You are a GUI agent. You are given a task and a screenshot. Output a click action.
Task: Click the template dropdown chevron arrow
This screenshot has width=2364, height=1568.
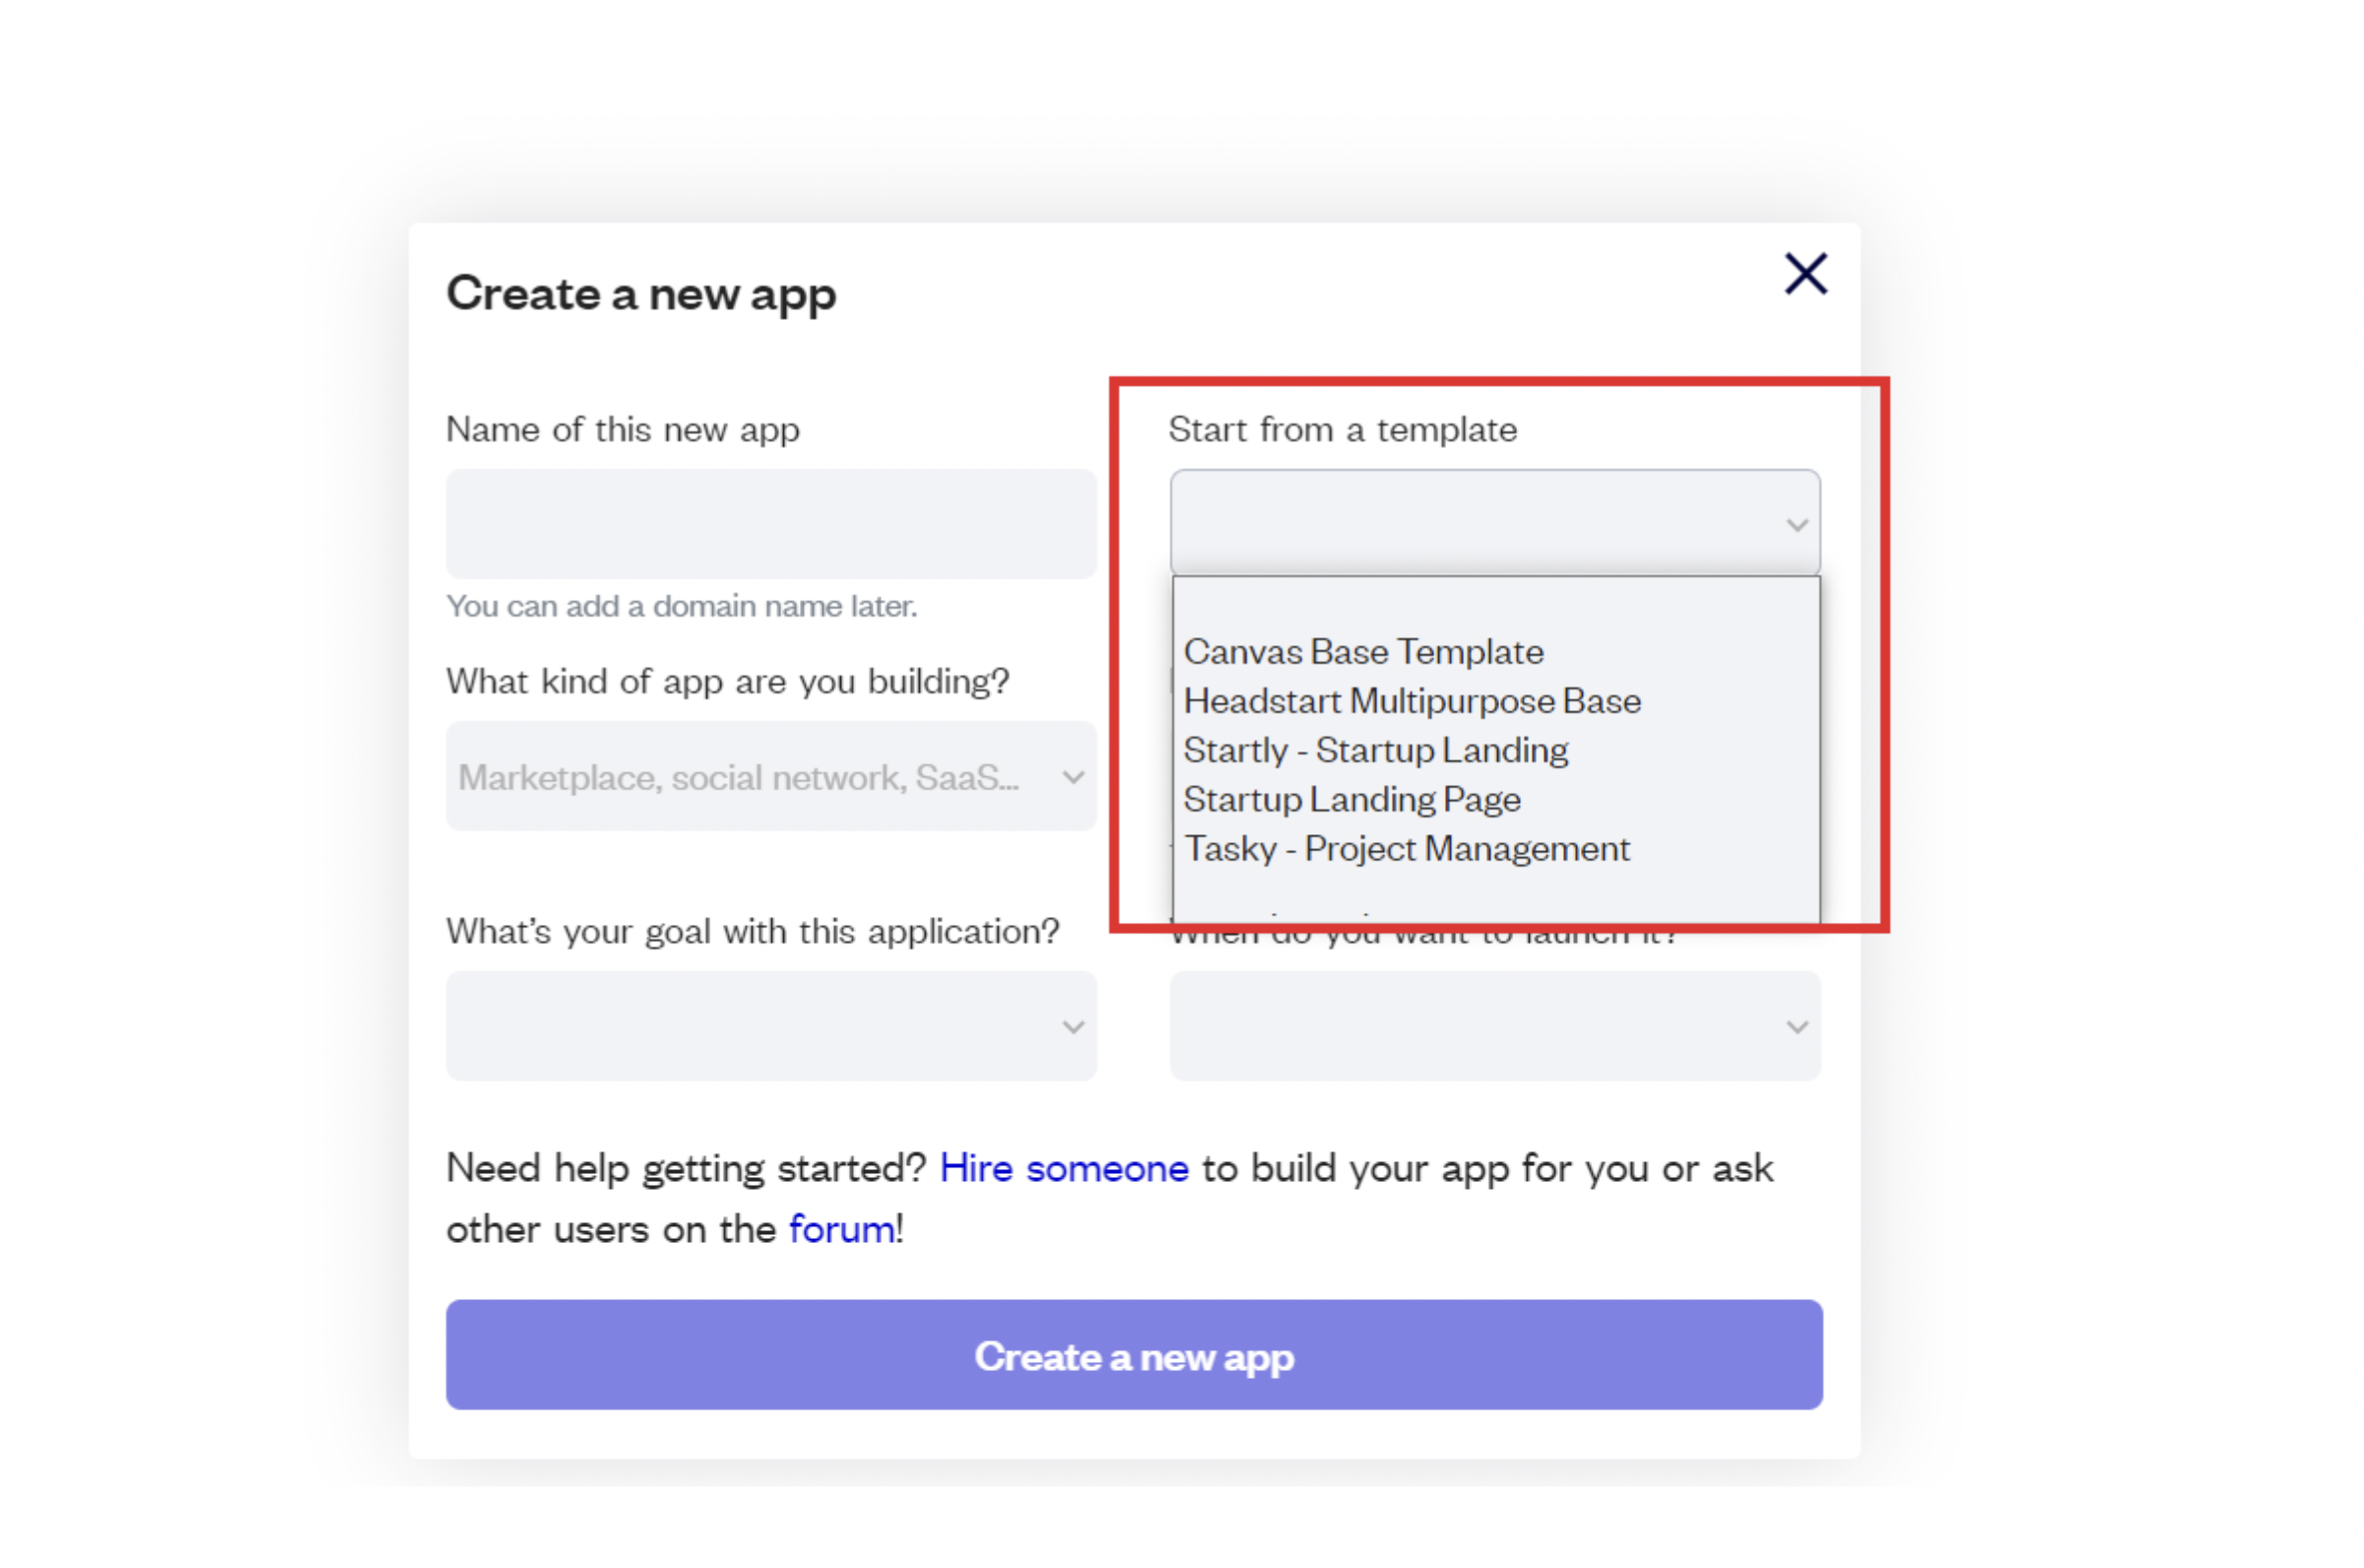pyautogui.click(x=1796, y=525)
